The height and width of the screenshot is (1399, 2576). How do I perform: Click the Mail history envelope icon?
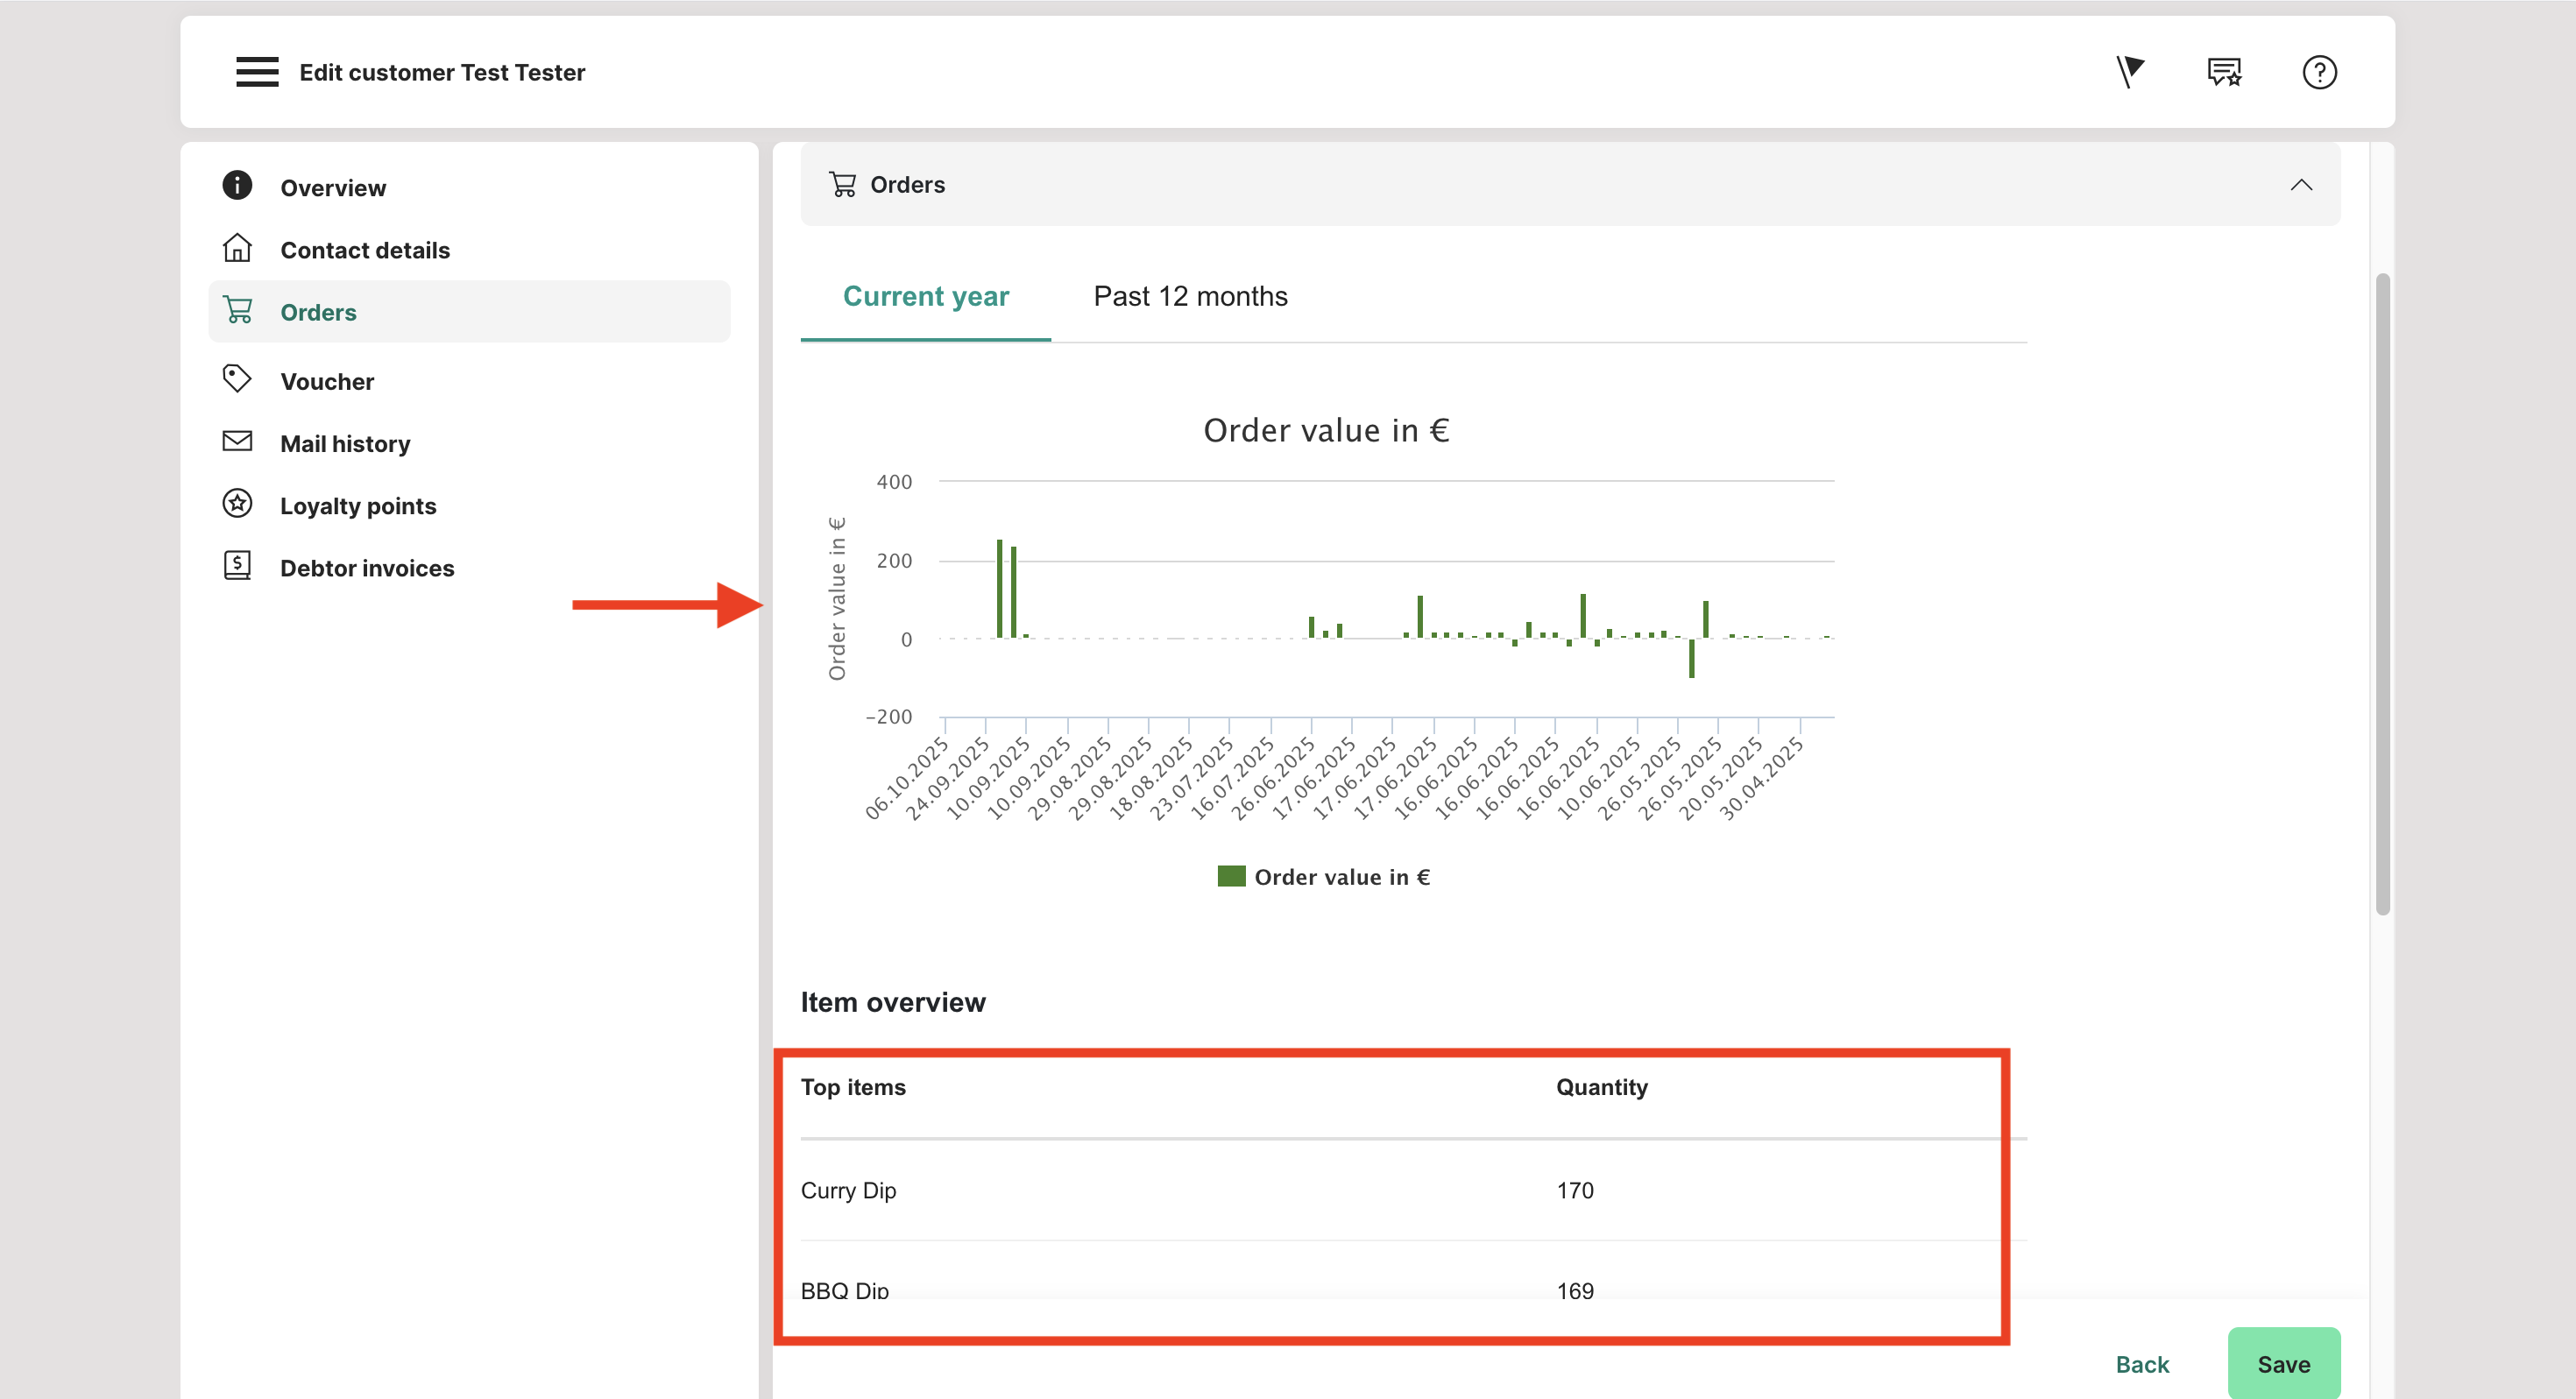tap(237, 441)
